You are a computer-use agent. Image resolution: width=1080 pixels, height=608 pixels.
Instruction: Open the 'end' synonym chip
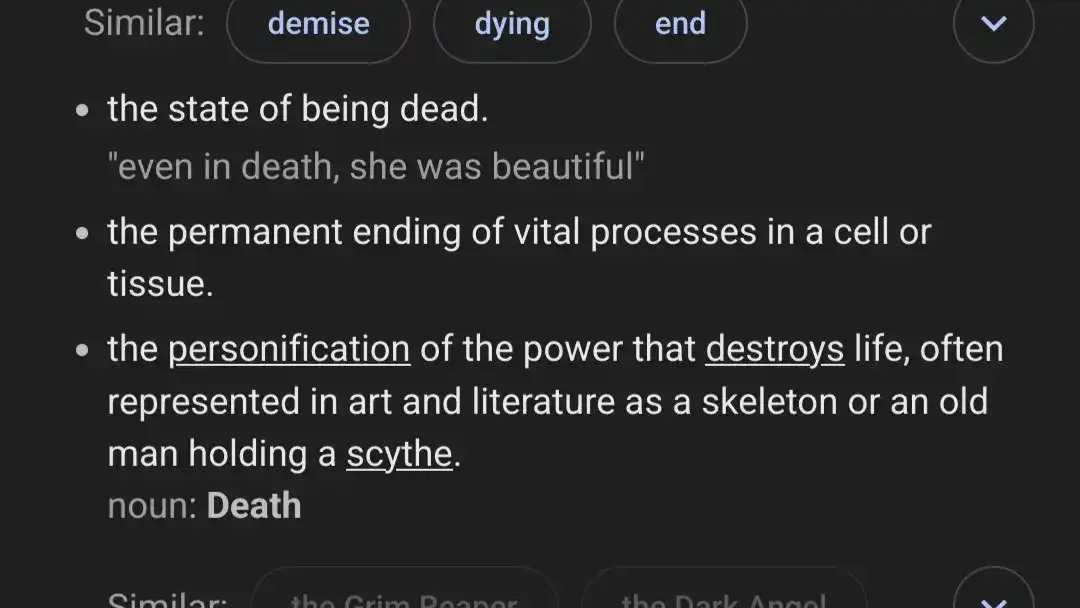click(680, 24)
